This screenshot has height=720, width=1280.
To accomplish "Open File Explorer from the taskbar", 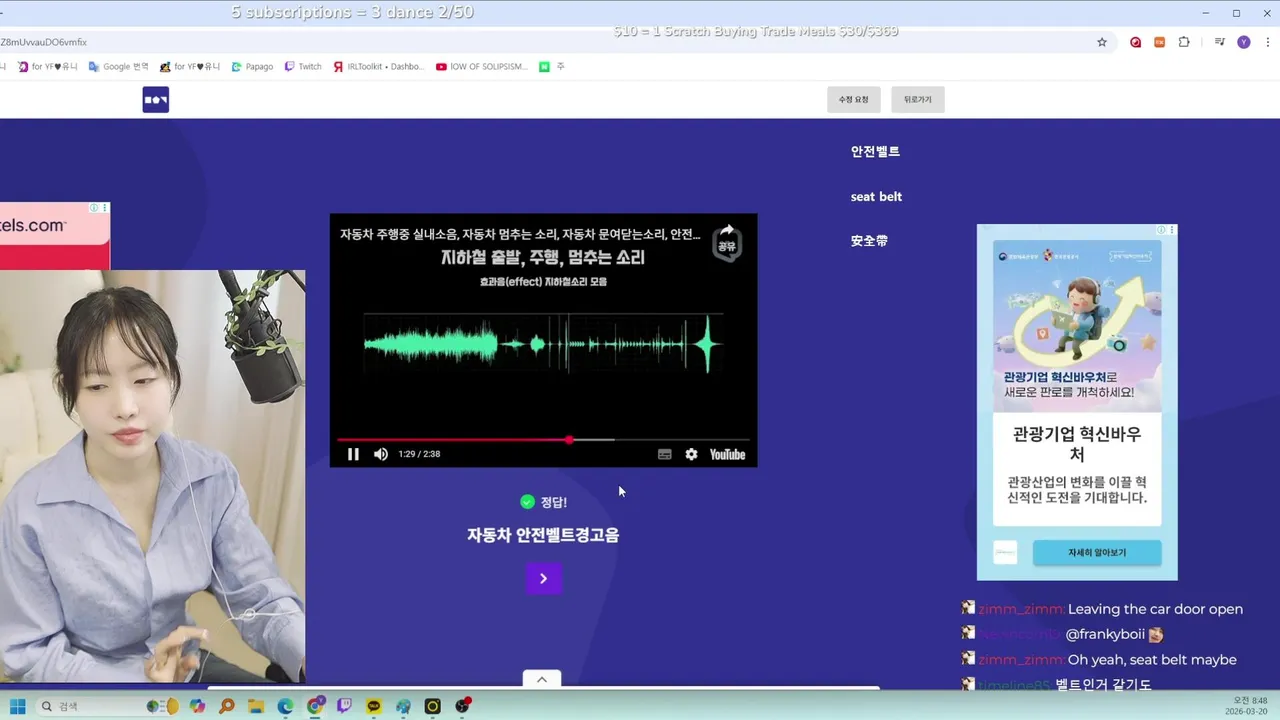I will [256, 706].
